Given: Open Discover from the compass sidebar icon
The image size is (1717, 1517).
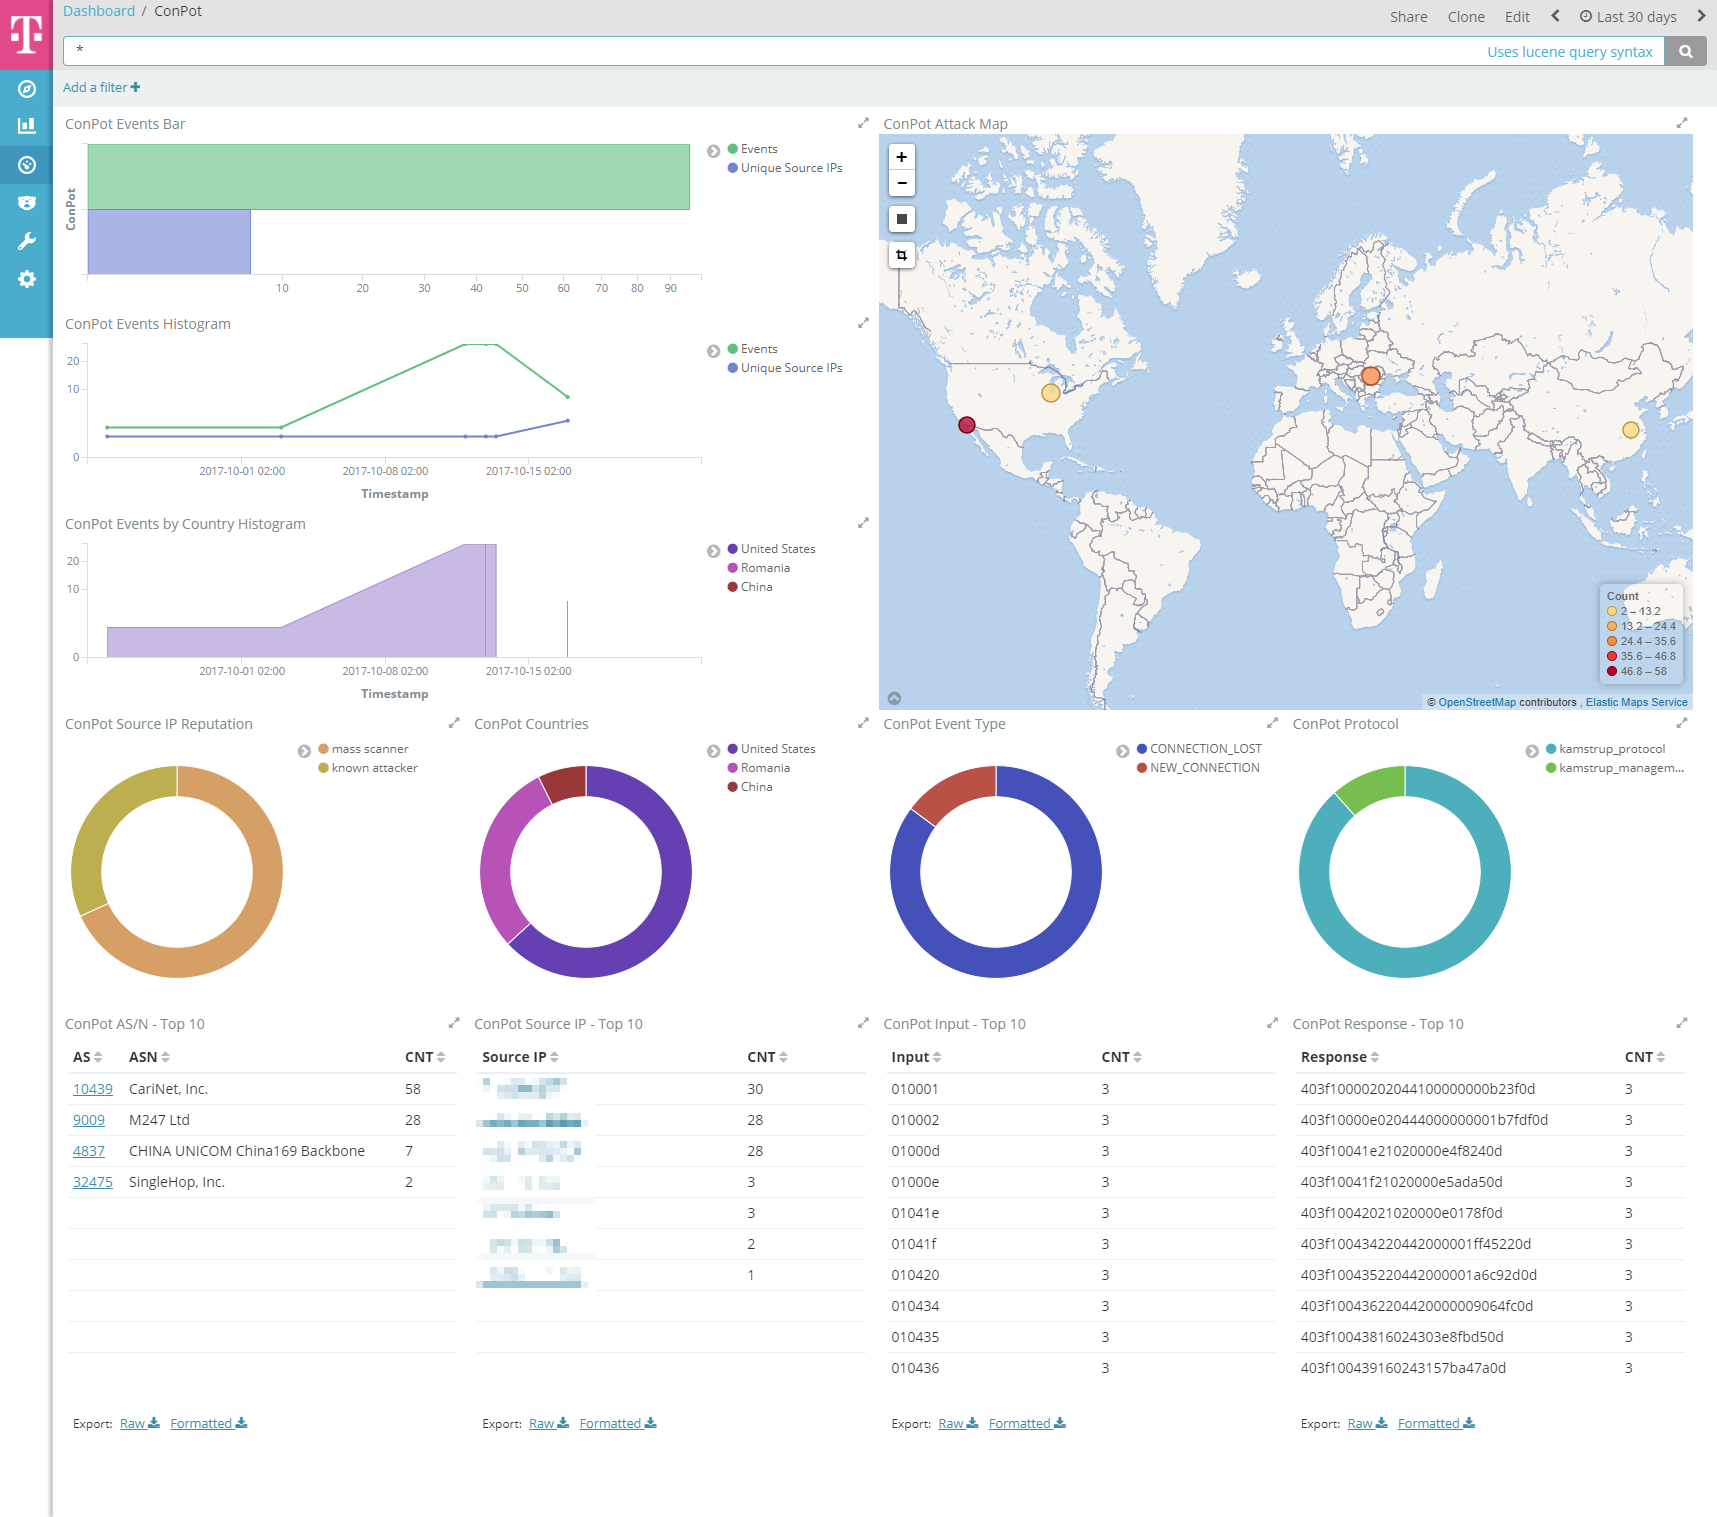Looking at the screenshot, I should pos(27,89).
